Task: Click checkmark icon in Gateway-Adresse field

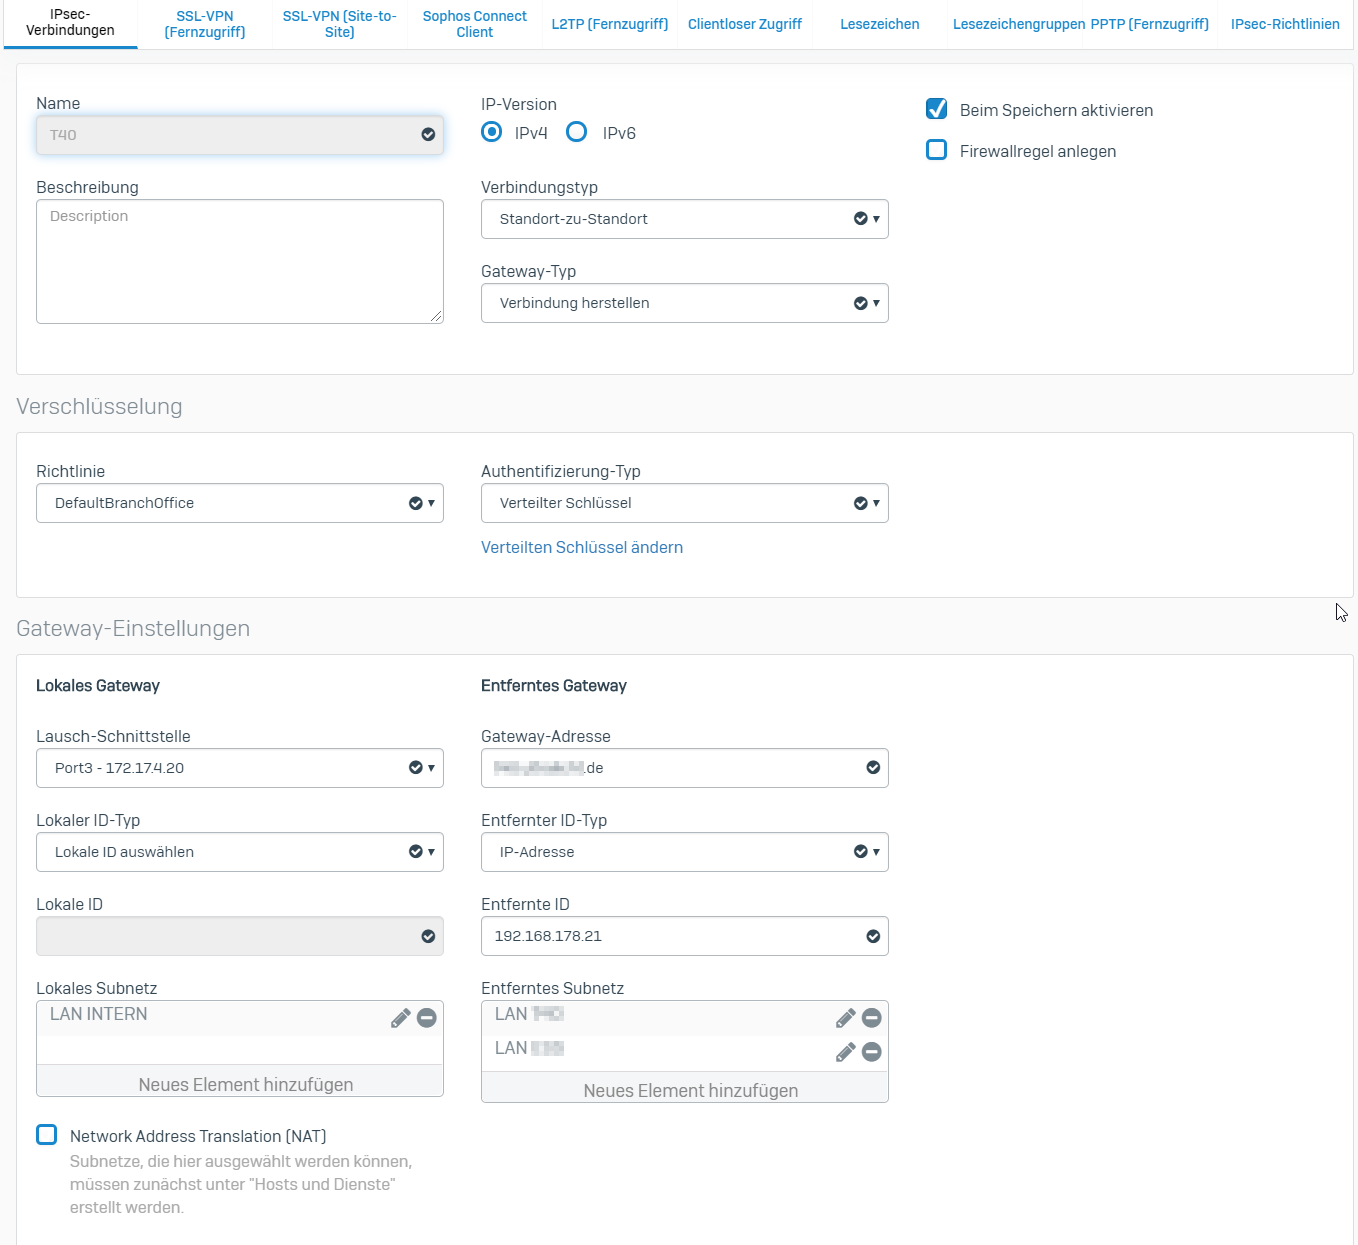Action: pos(873,768)
